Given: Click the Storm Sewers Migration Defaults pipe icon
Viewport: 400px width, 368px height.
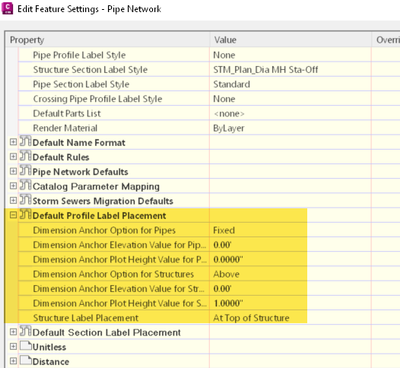Looking at the screenshot, I should tap(25, 200).
